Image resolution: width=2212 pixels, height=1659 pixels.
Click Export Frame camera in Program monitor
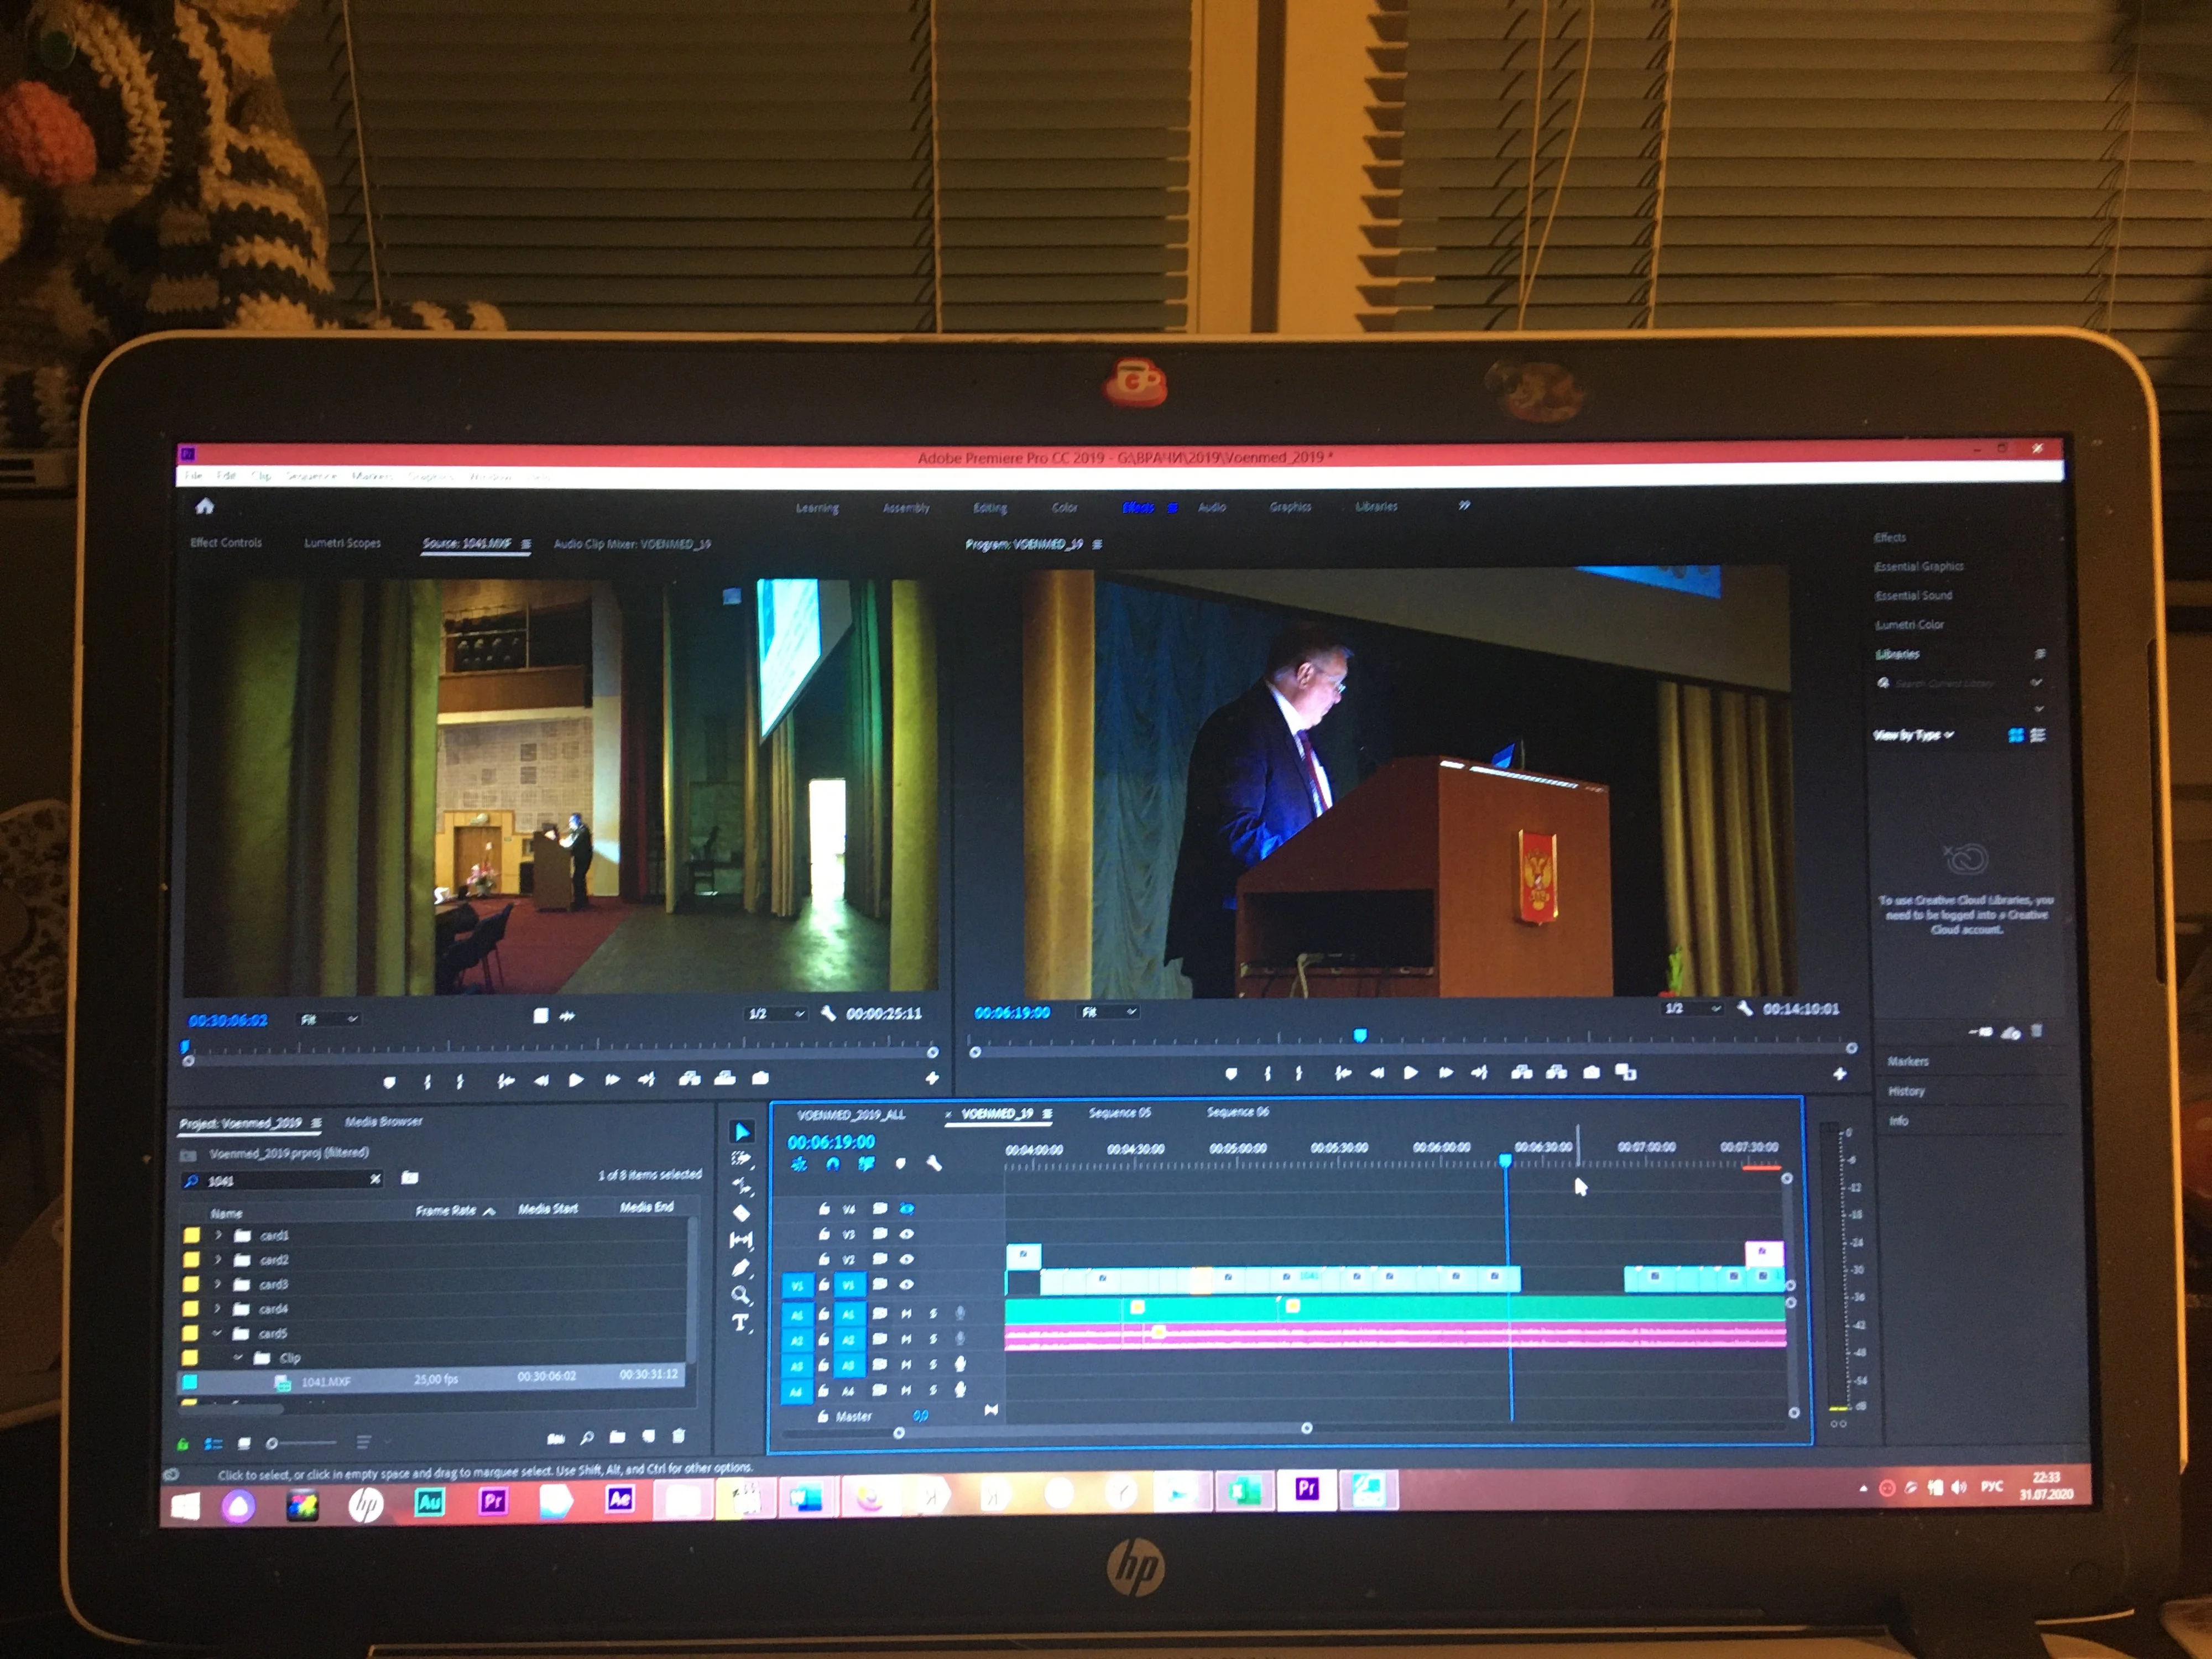click(1591, 1072)
